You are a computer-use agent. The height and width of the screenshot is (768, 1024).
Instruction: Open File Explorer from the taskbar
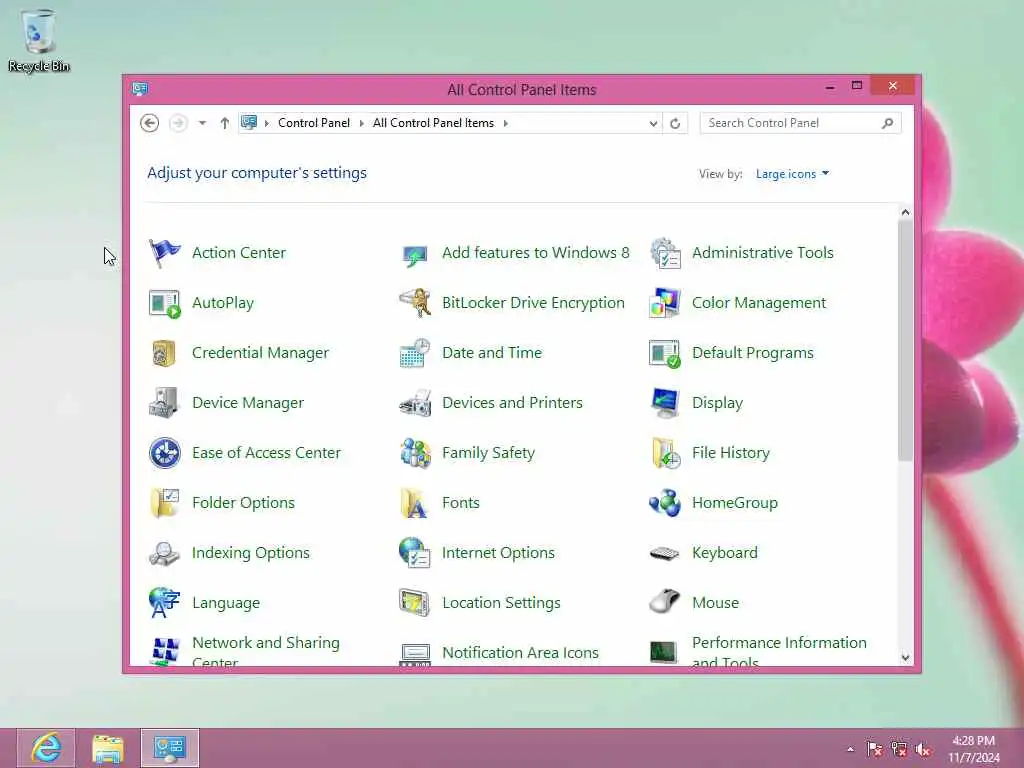(x=108, y=748)
